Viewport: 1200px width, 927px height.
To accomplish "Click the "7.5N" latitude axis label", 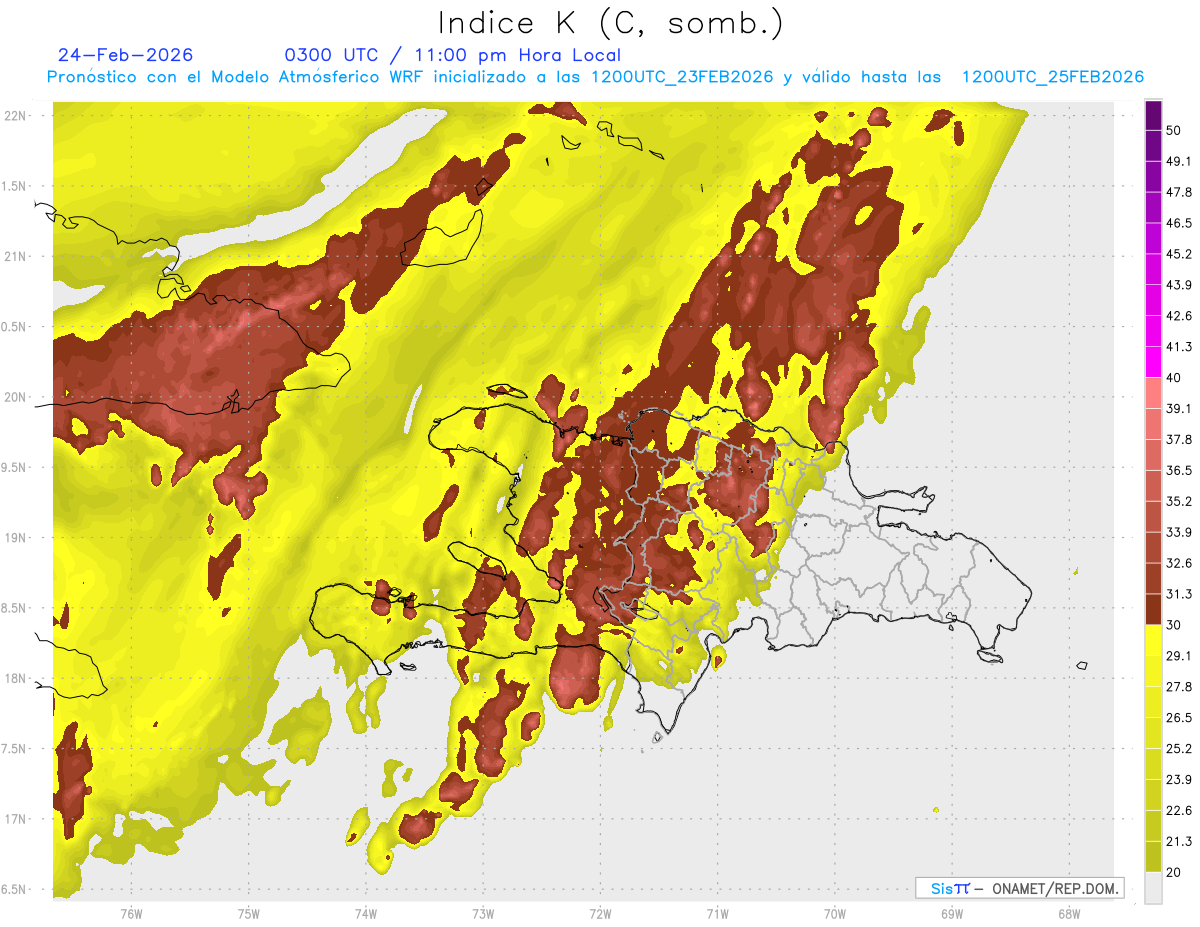I will (x=15, y=749).
